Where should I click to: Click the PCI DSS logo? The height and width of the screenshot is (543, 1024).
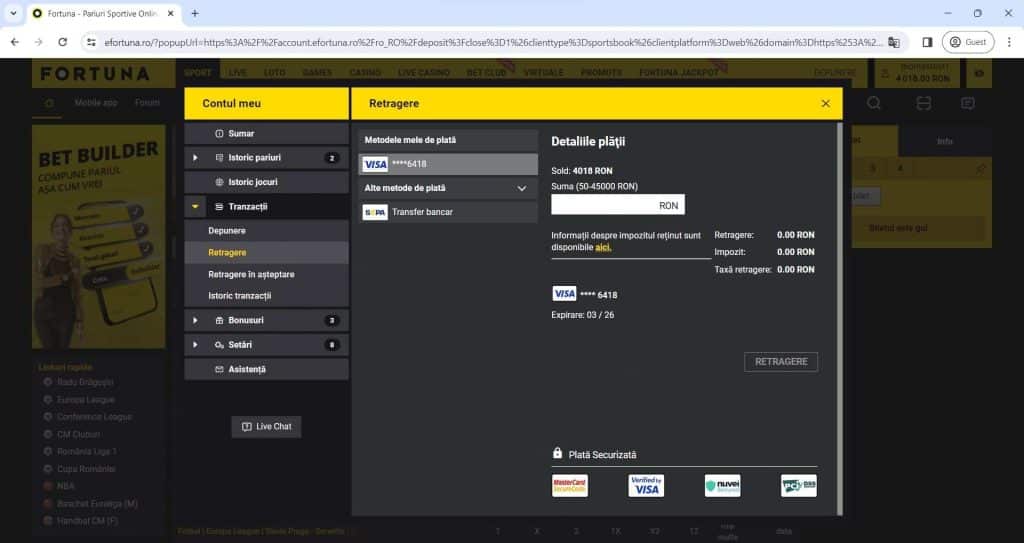[799, 485]
